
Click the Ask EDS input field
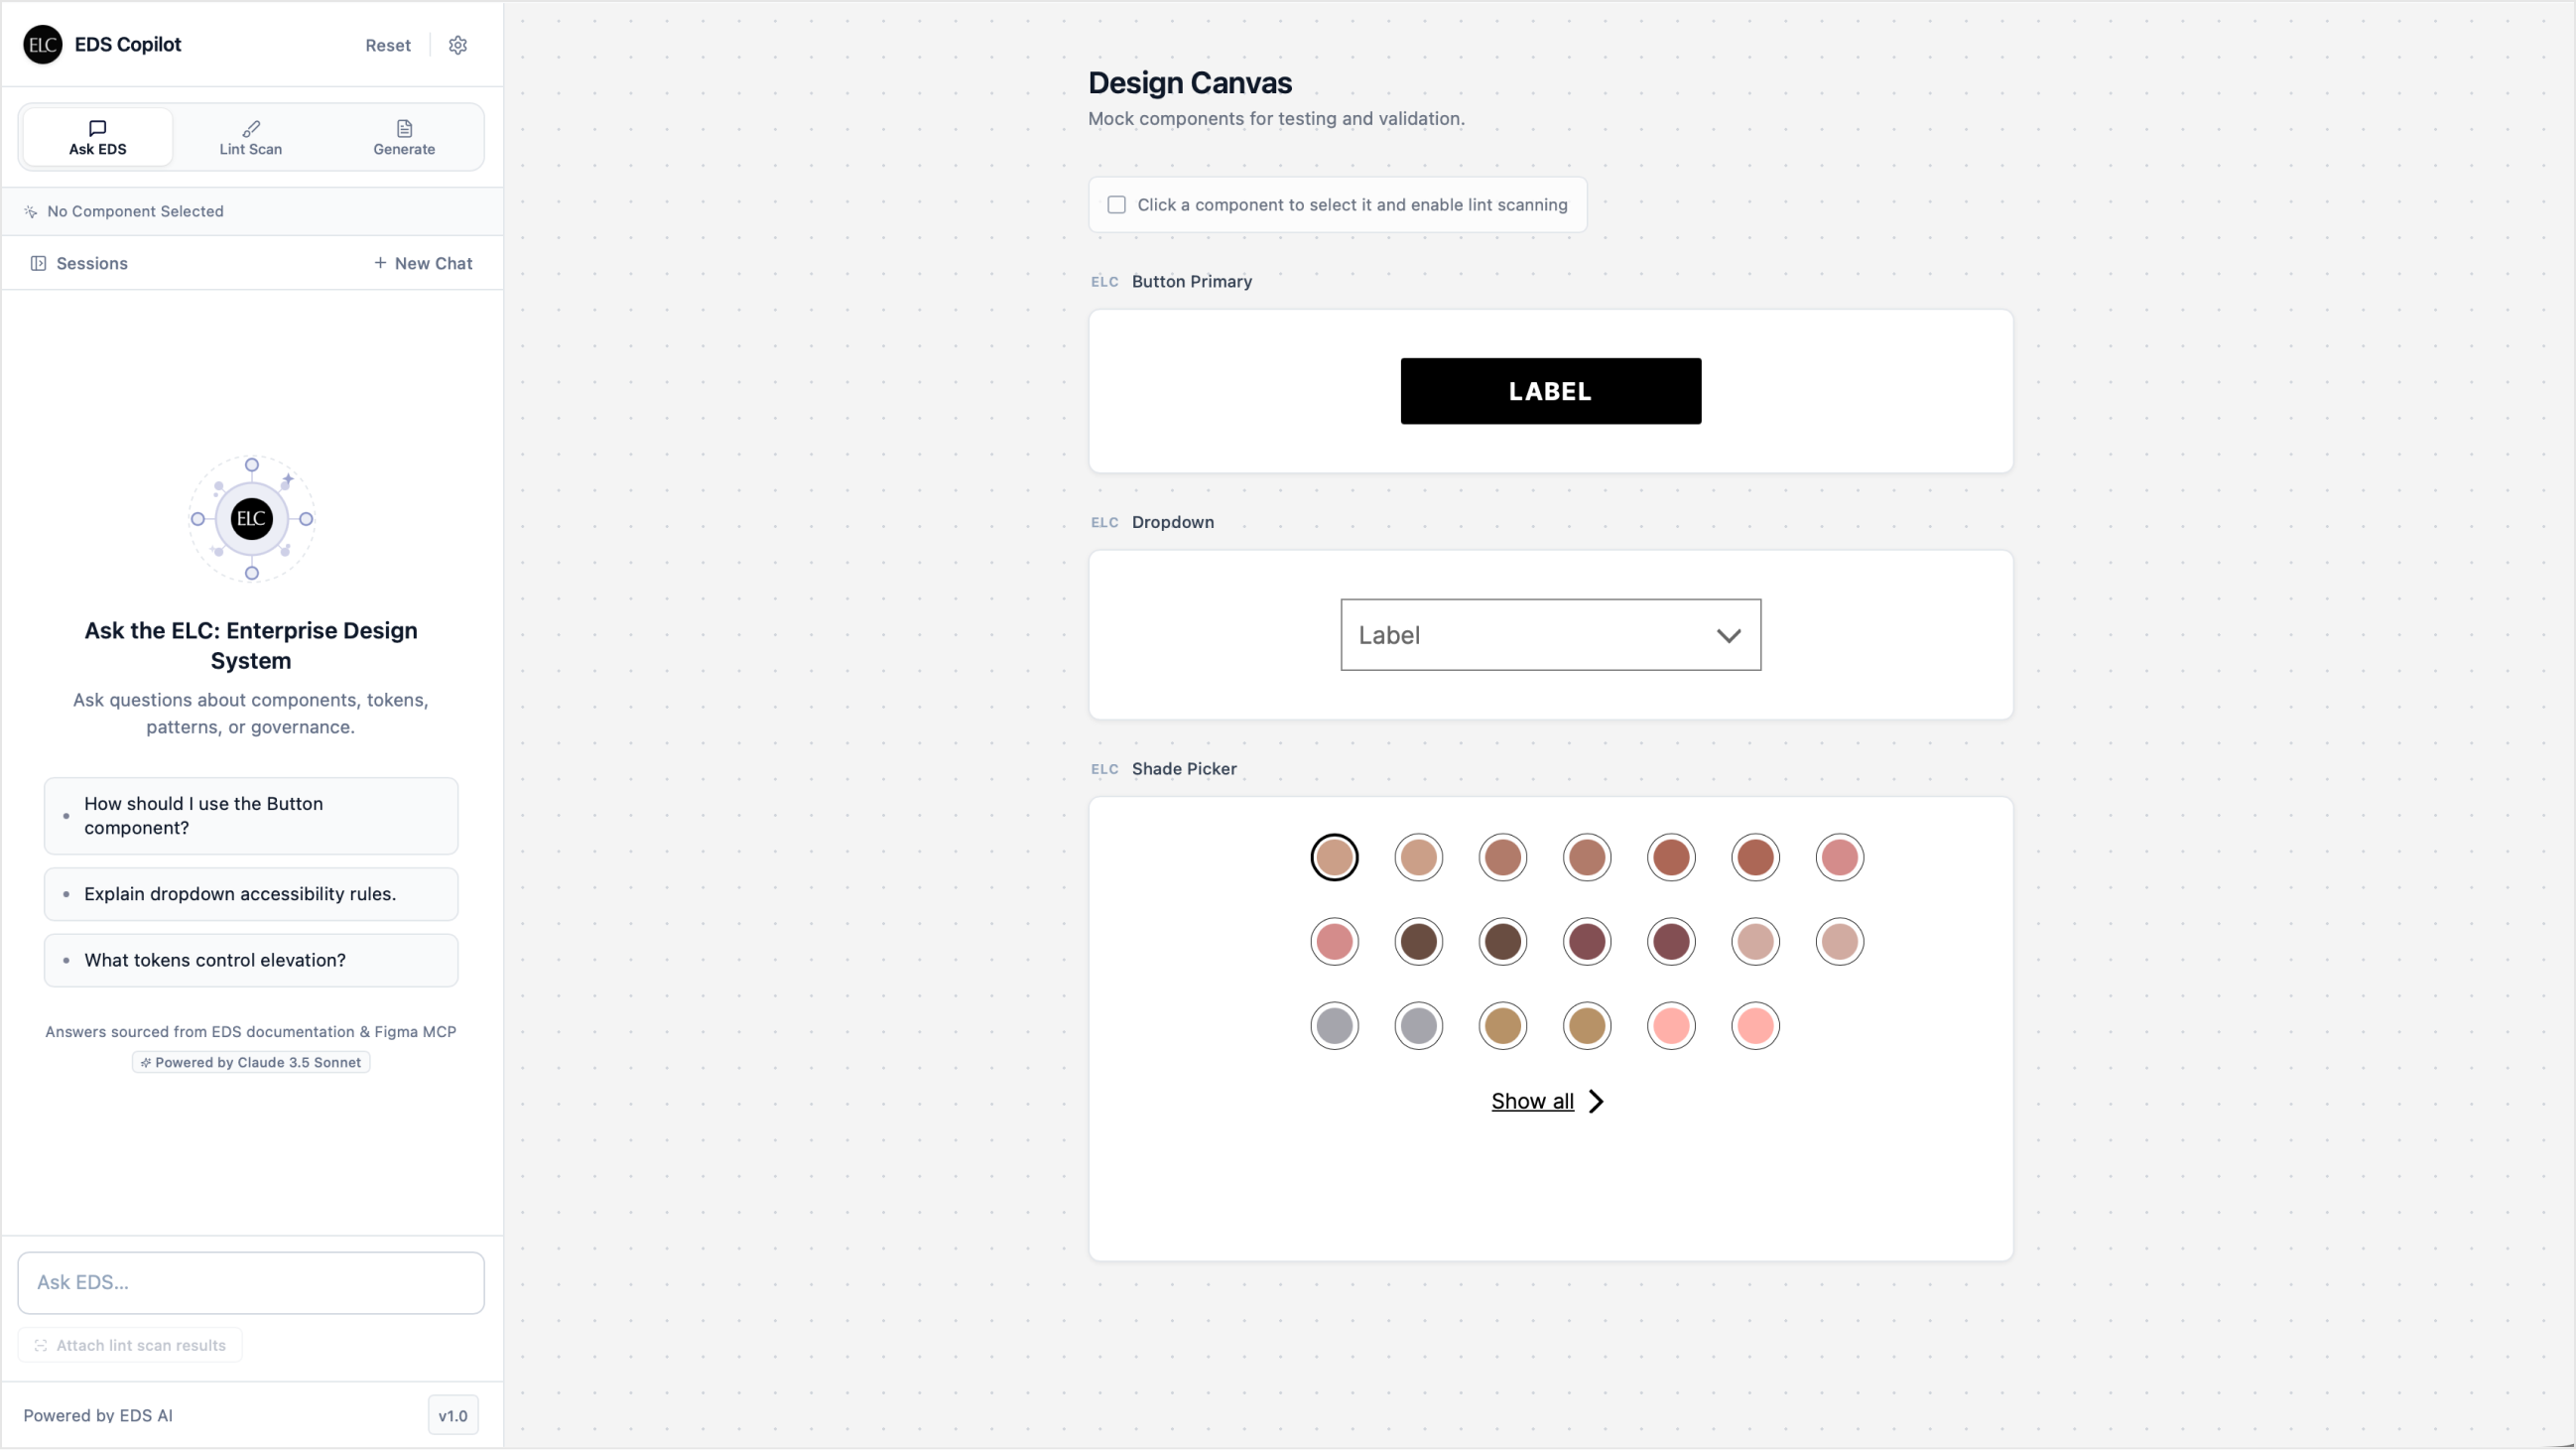(x=251, y=1283)
